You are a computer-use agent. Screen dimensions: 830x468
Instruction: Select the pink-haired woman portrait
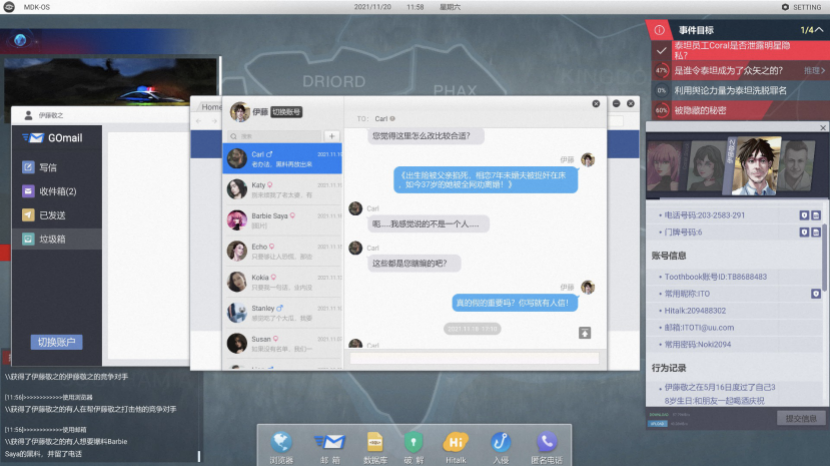point(664,166)
